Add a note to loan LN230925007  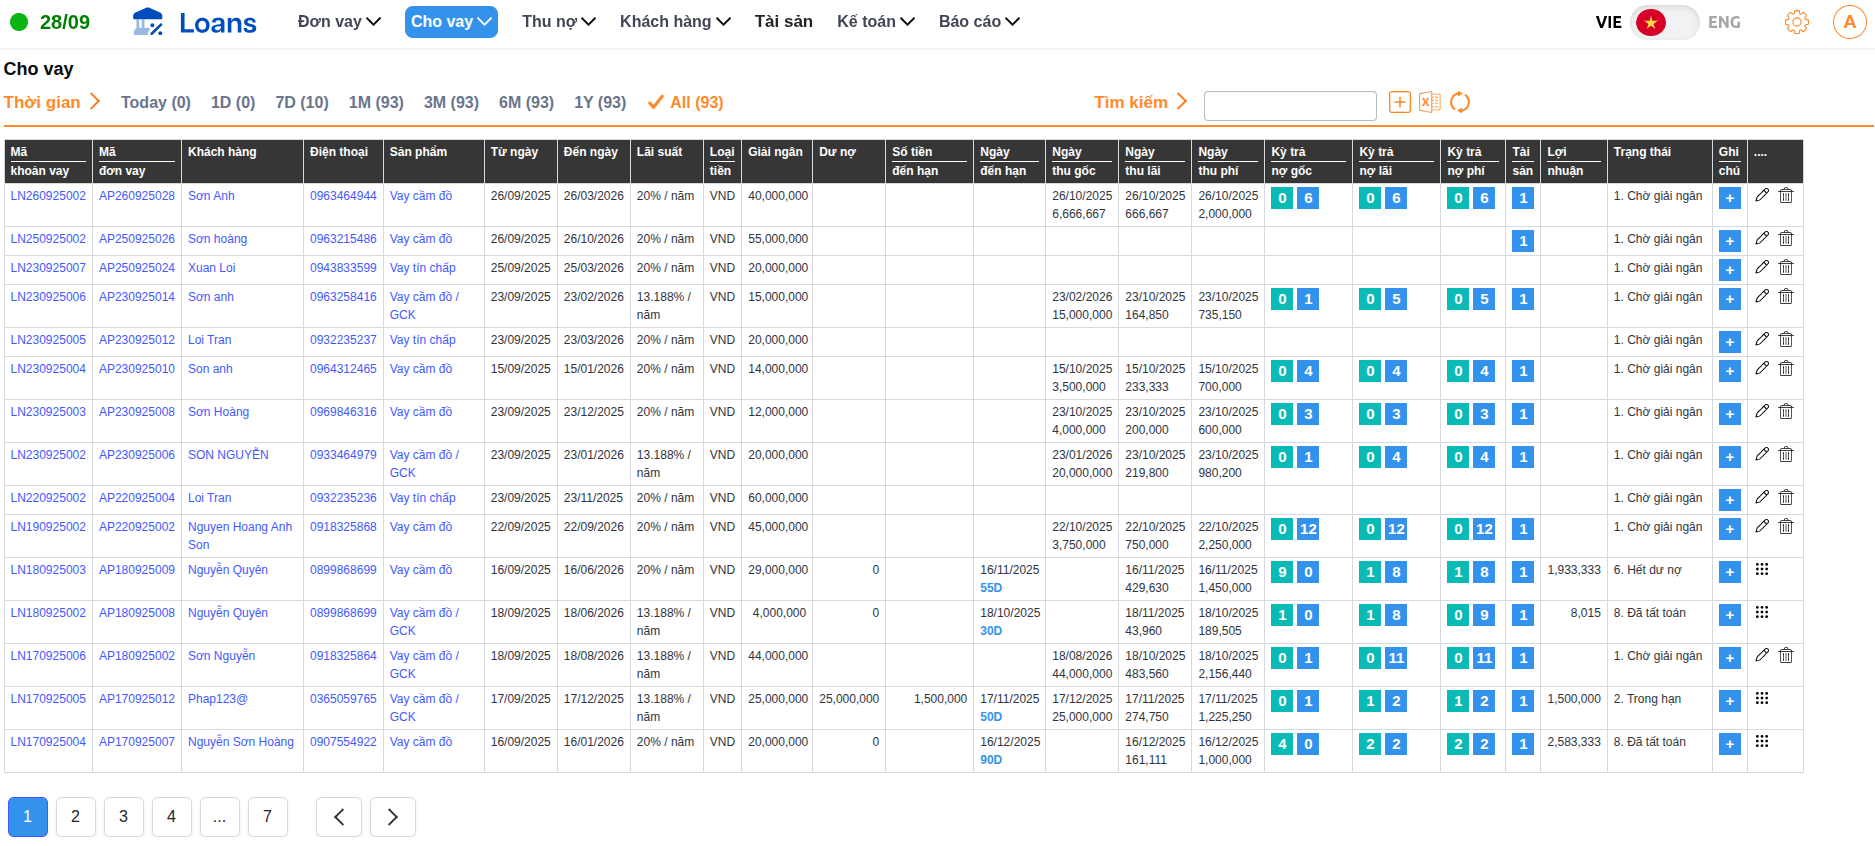(1729, 270)
